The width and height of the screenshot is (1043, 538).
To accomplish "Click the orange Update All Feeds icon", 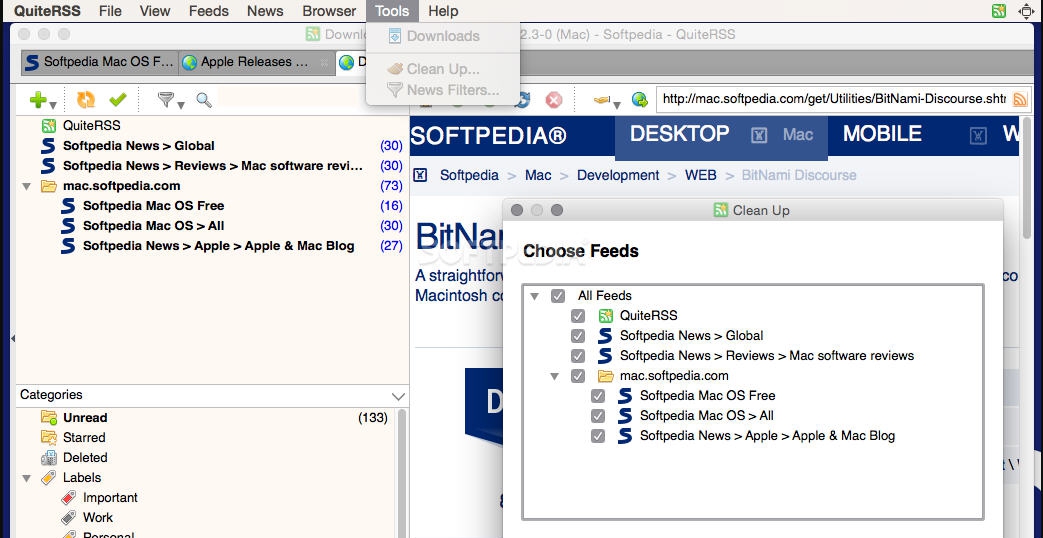I will pos(85,100).
